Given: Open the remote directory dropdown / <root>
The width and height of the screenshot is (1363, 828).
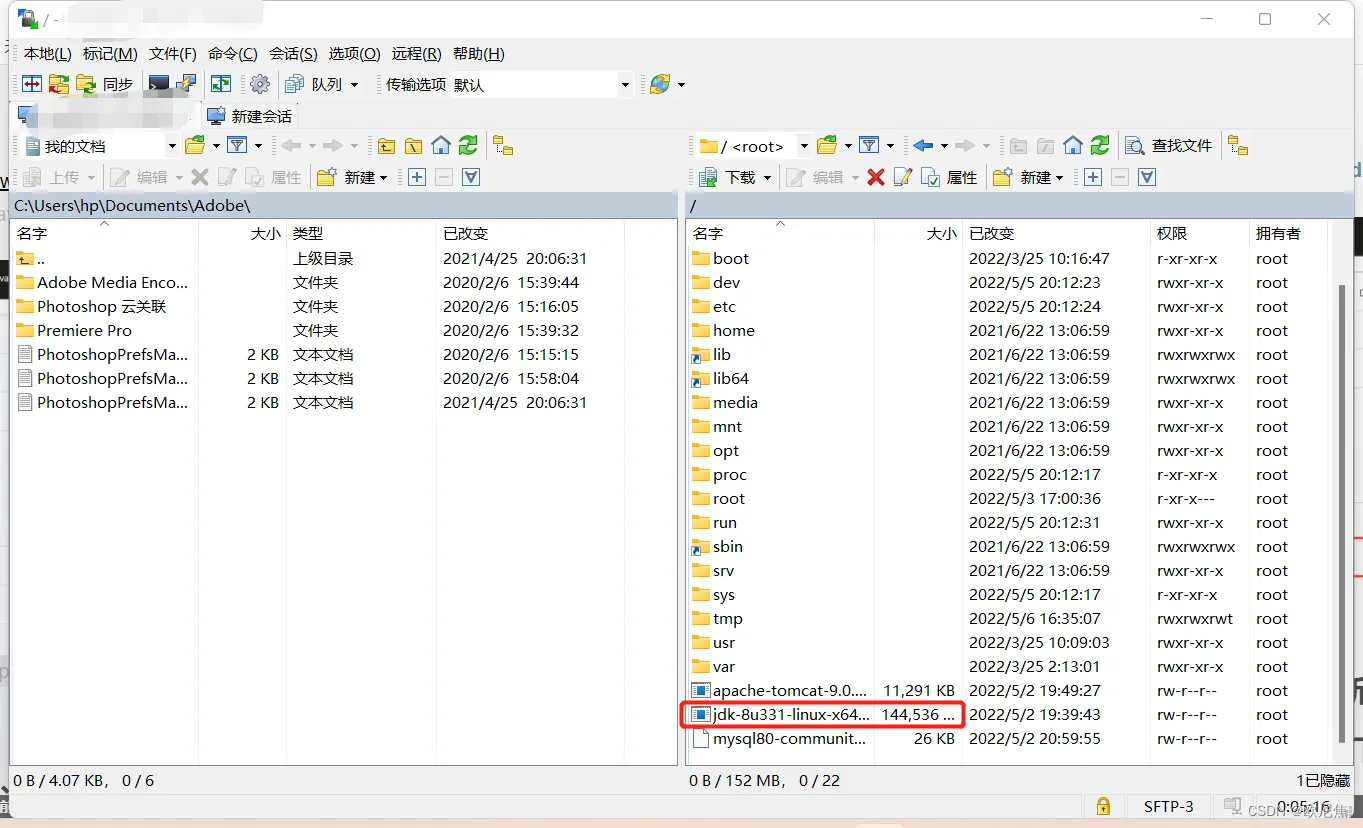Looking at the screenshot, I should point(754,146).
